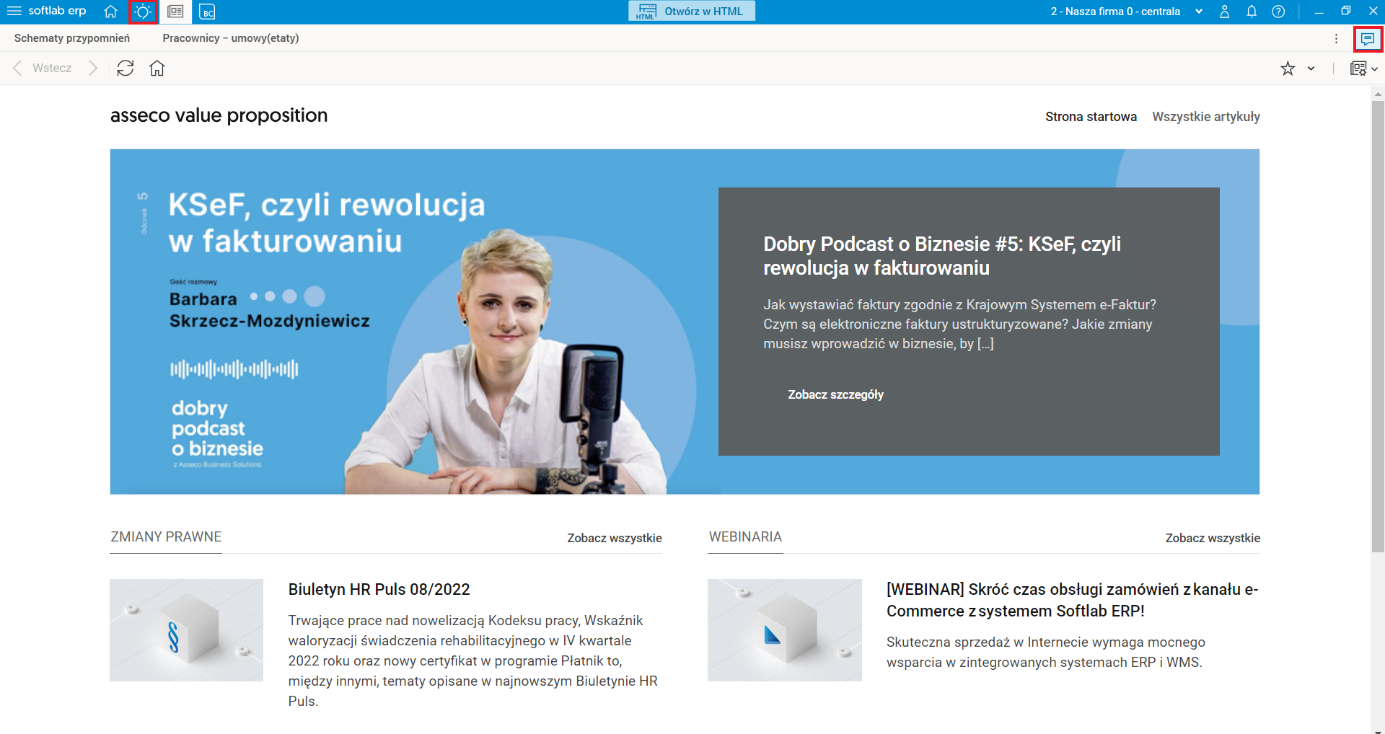Image resolution: width=1385 pixels, height=734 pixels.
Task: Switch to Wszystkie artykuły
Action: point(1206,117)
